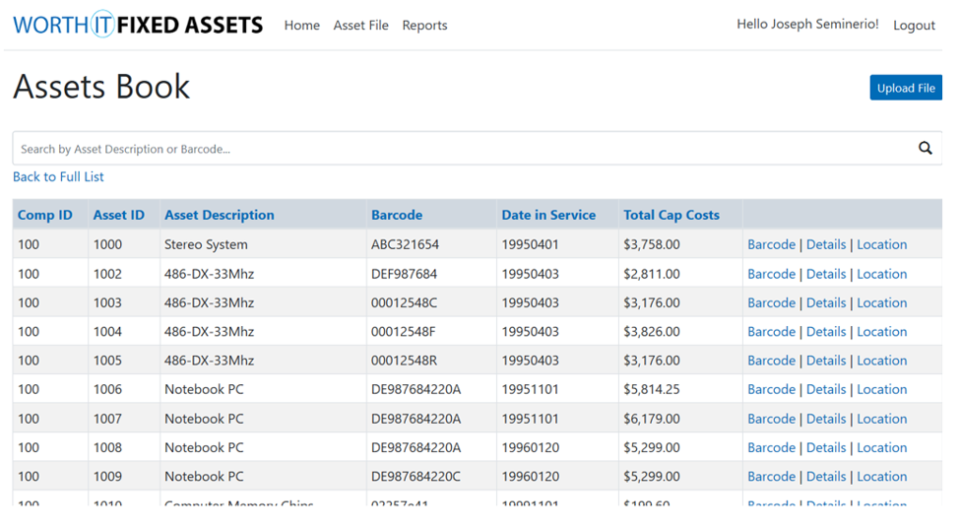Open Barcode link for asset 1009
The height and width of the screenshot is (528, 960).
[x=771, y=476]
